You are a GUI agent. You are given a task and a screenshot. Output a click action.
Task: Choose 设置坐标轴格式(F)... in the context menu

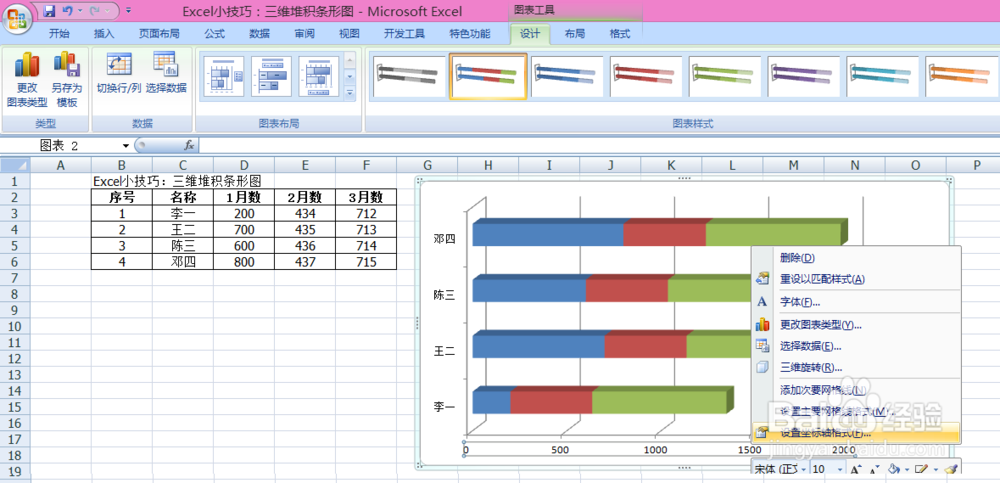coord(857,433)
